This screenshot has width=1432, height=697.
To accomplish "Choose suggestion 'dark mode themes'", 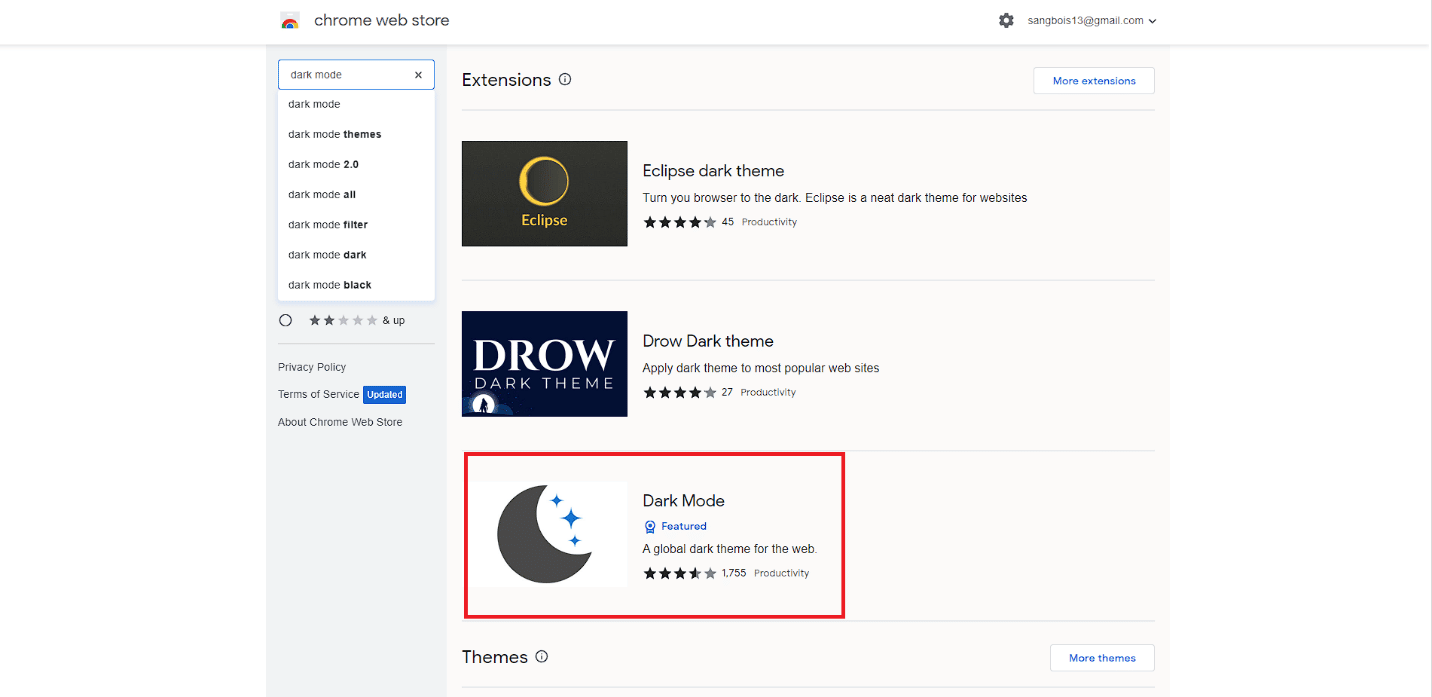I will click(356, 134).
